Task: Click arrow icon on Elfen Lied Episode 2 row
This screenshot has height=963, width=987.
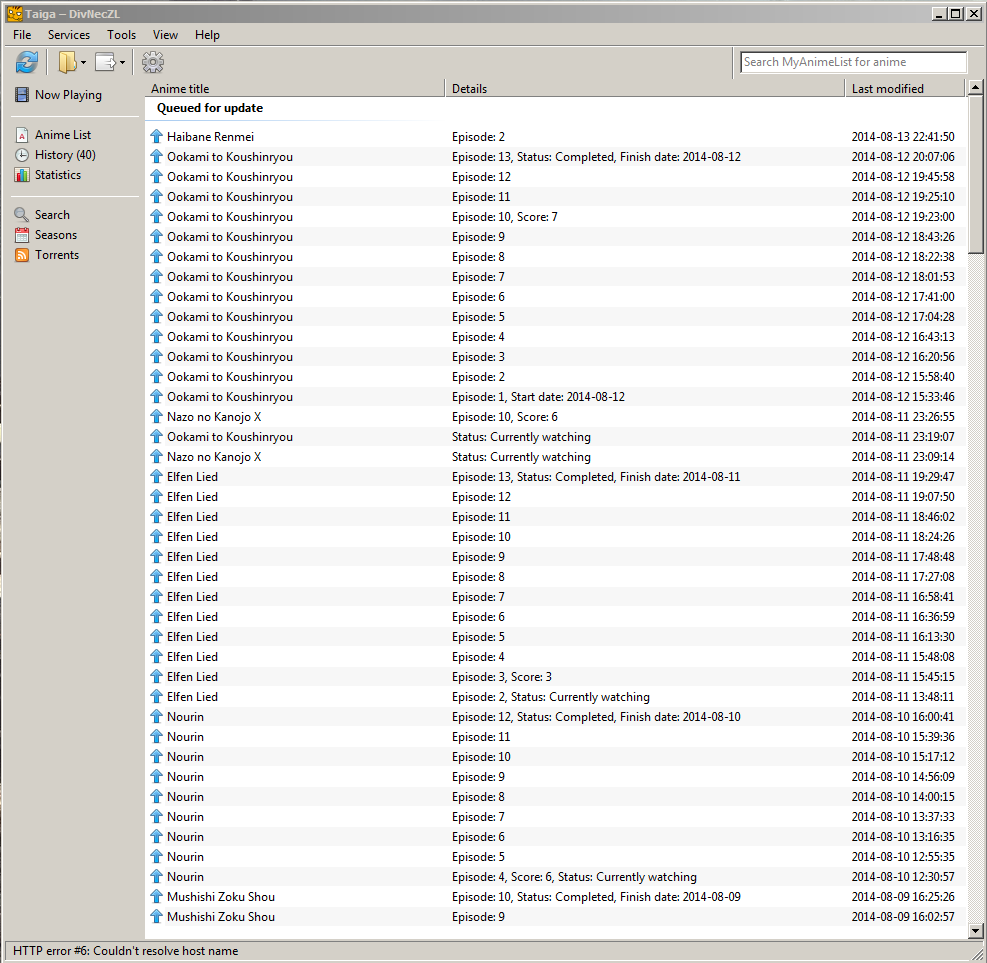Action: coord(157,697)
